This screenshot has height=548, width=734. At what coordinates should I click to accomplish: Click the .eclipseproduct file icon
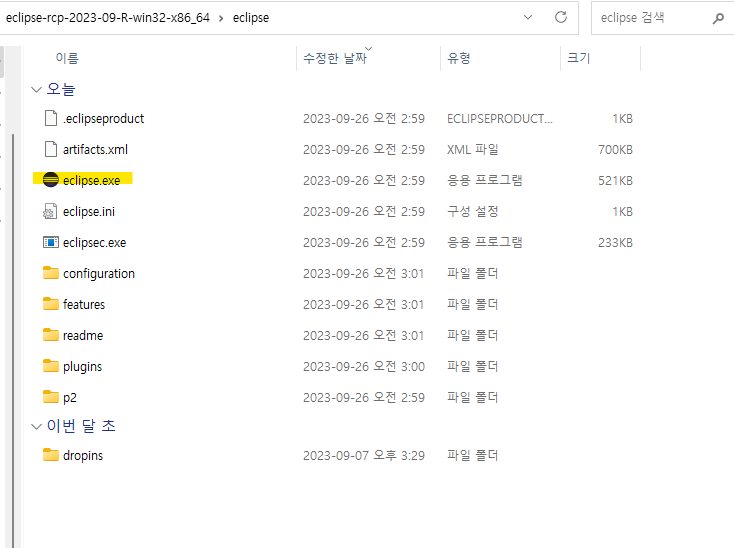[x=51, y=118]
